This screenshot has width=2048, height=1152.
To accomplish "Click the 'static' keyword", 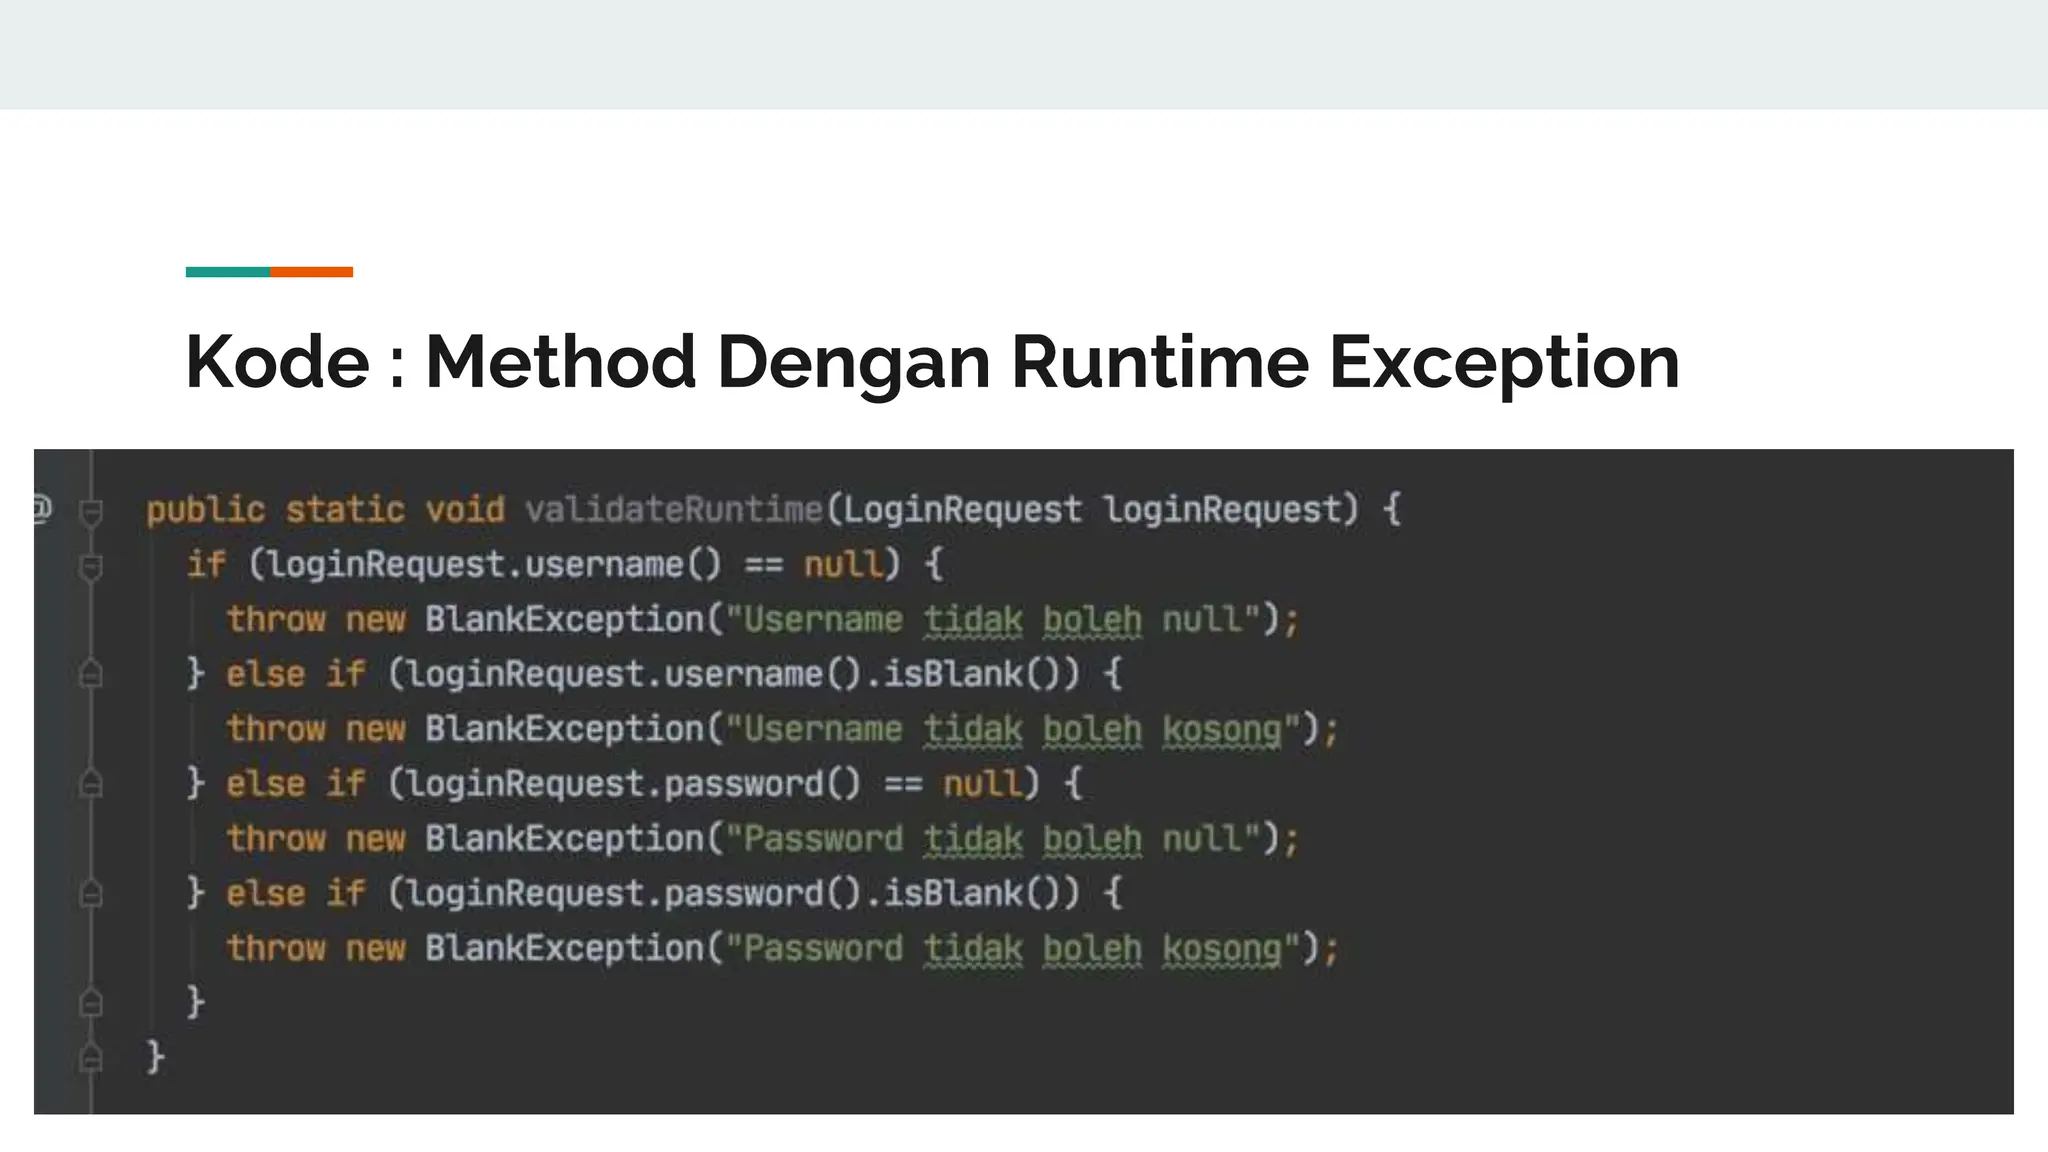I will click(x=345, y=510).
